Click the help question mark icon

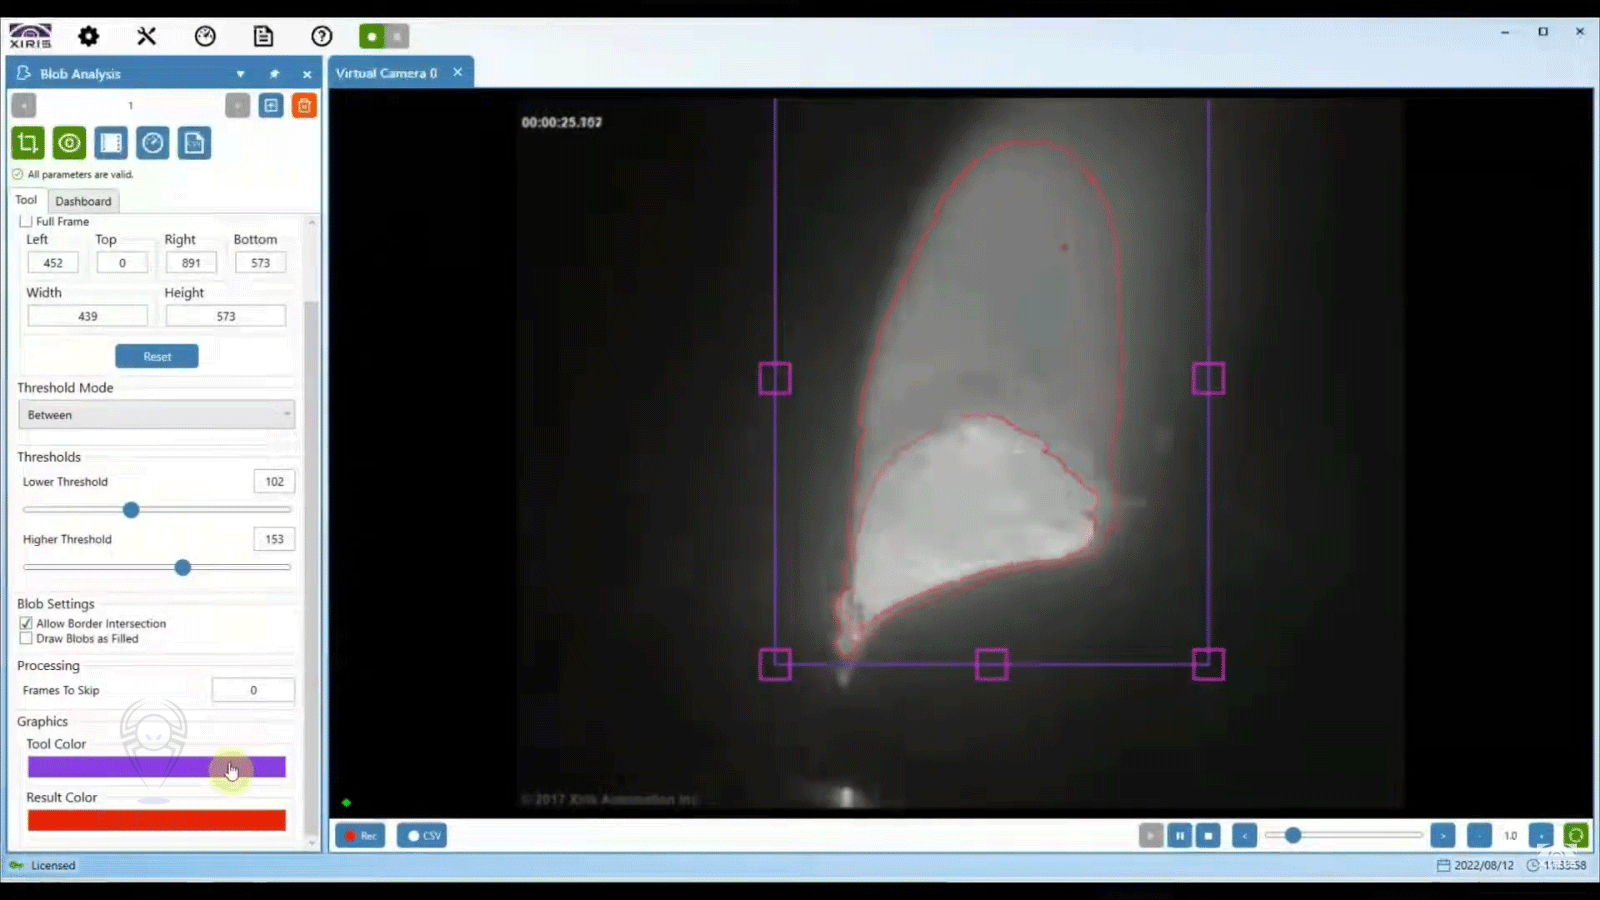tap(321, 37)
